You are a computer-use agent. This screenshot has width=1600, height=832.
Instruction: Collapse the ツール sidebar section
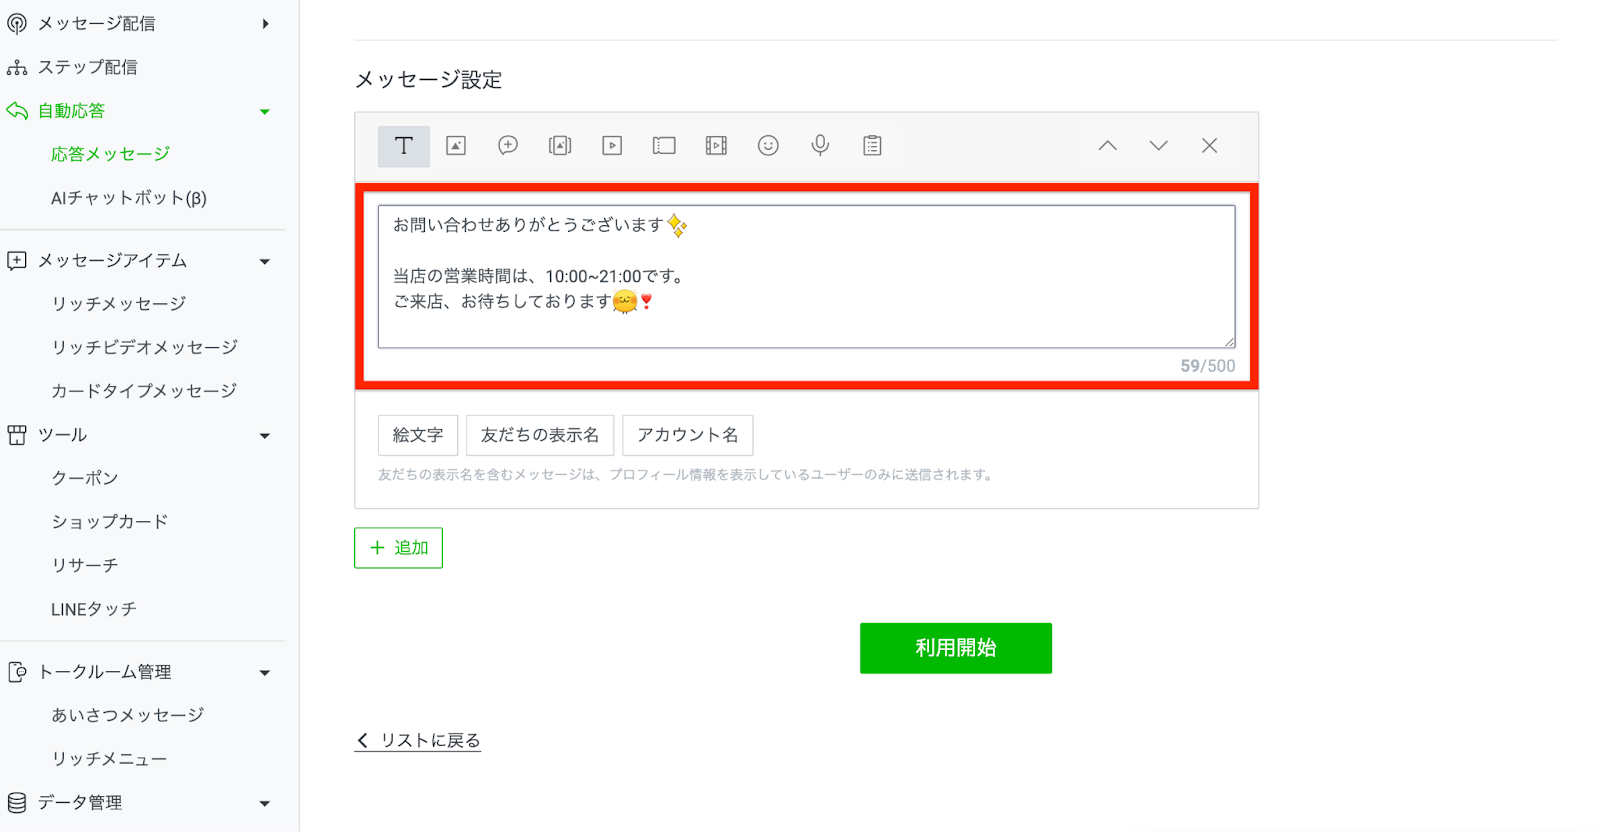(x=265, y=436)
